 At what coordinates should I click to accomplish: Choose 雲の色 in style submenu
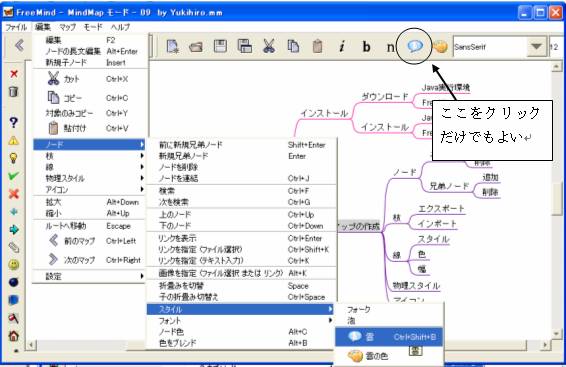tap(389, 356)
